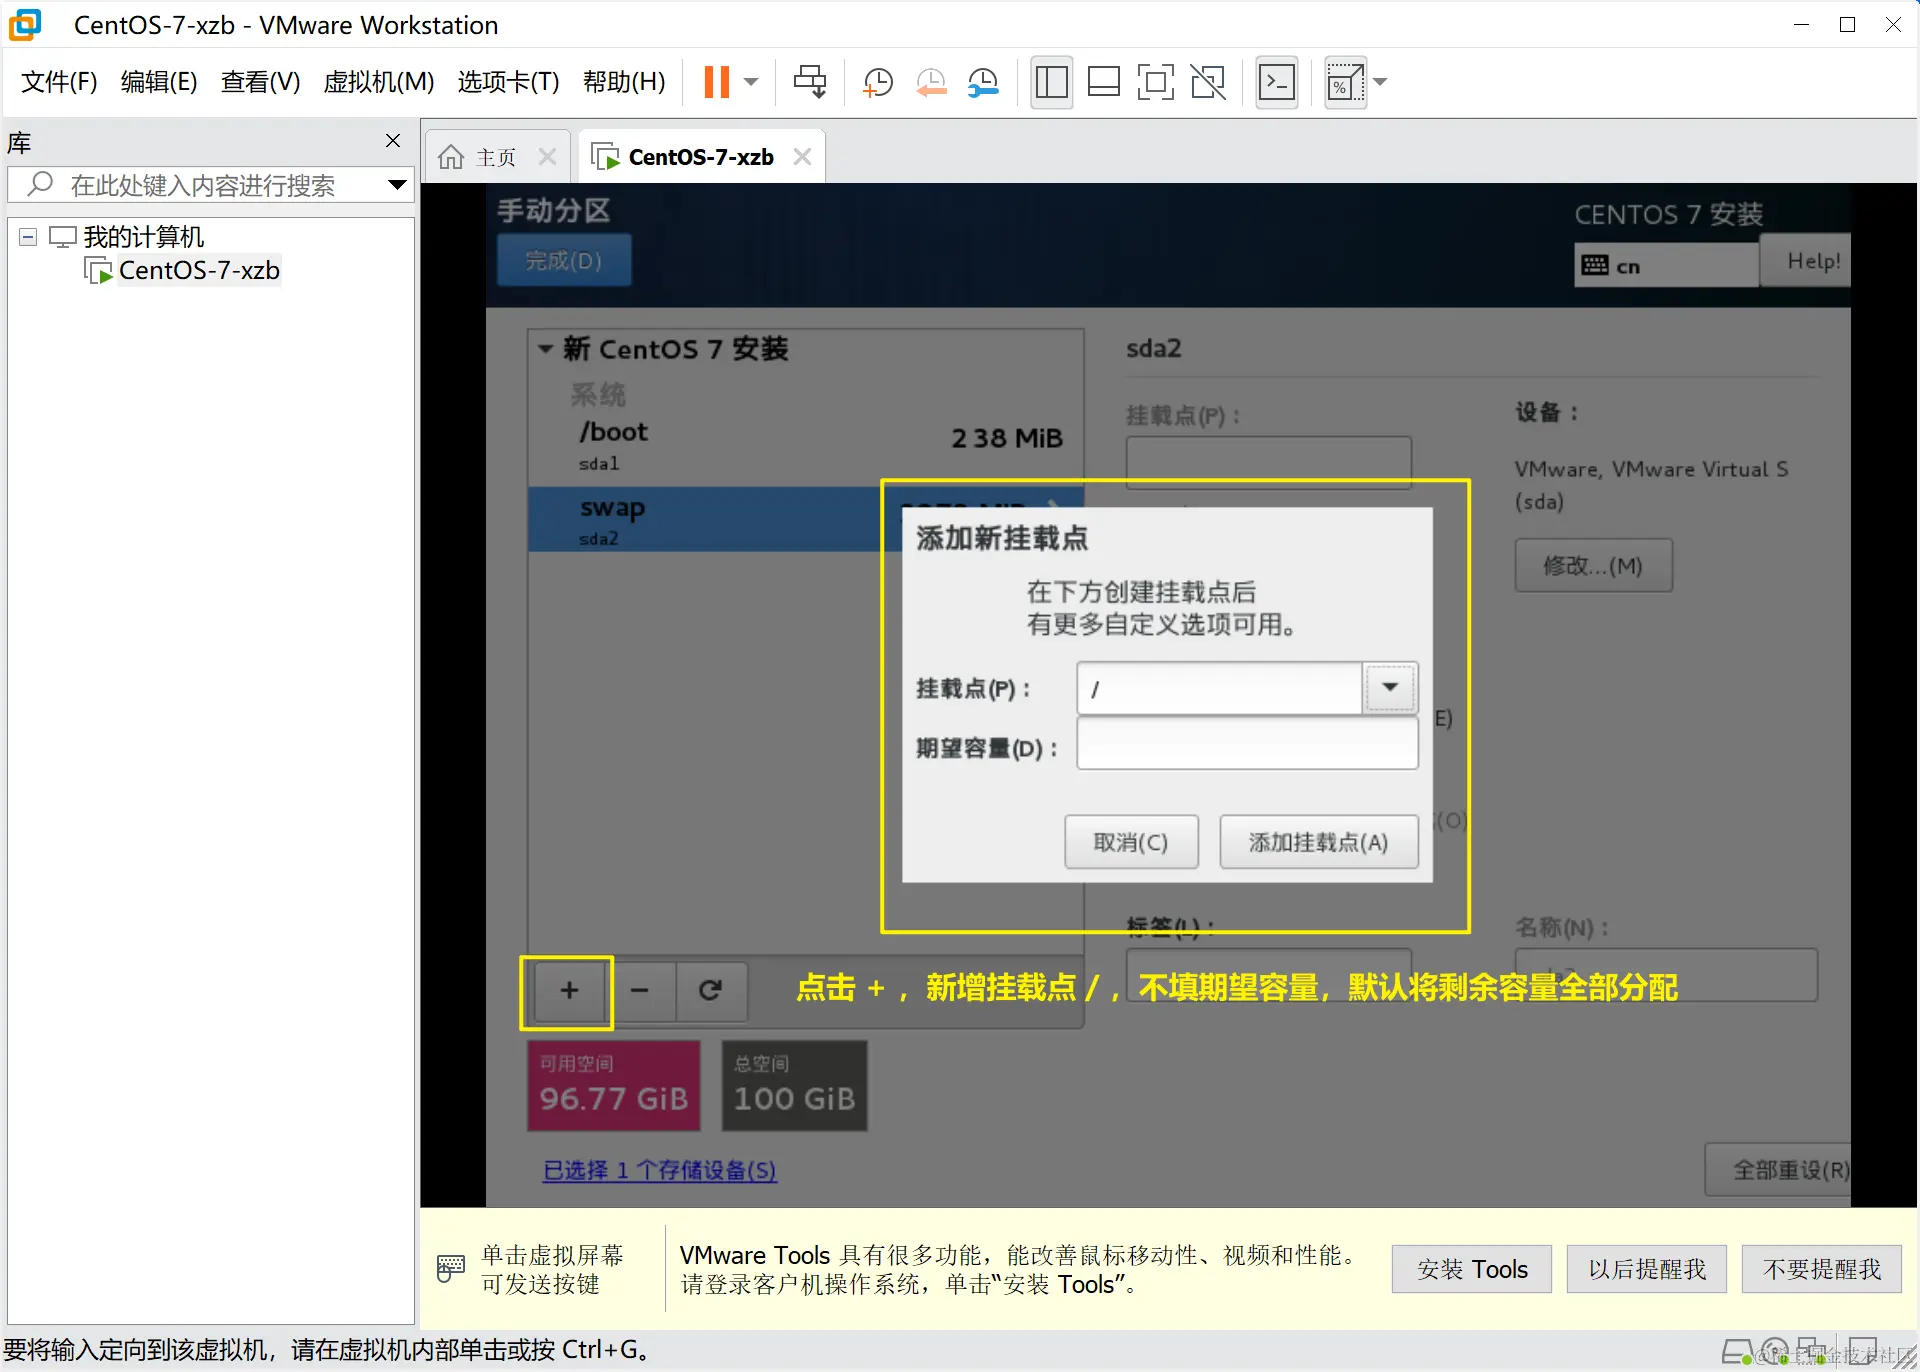The width and height of the screenshot is (1920, 1372).
Task: Close the 主页 tab
Action: [547, 157]
